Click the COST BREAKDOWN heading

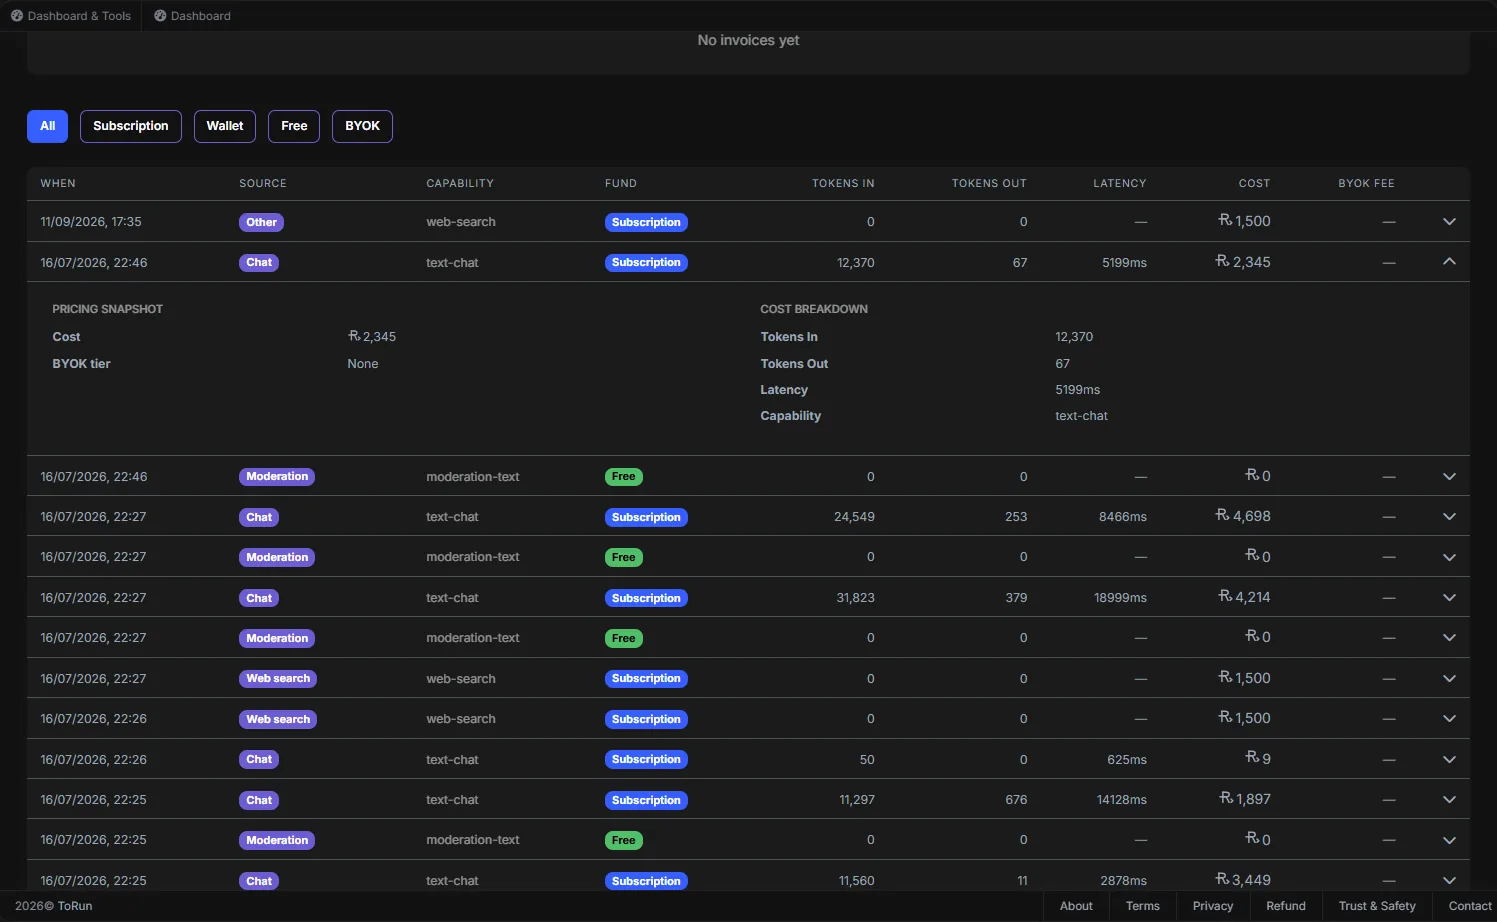click(814, 309)
